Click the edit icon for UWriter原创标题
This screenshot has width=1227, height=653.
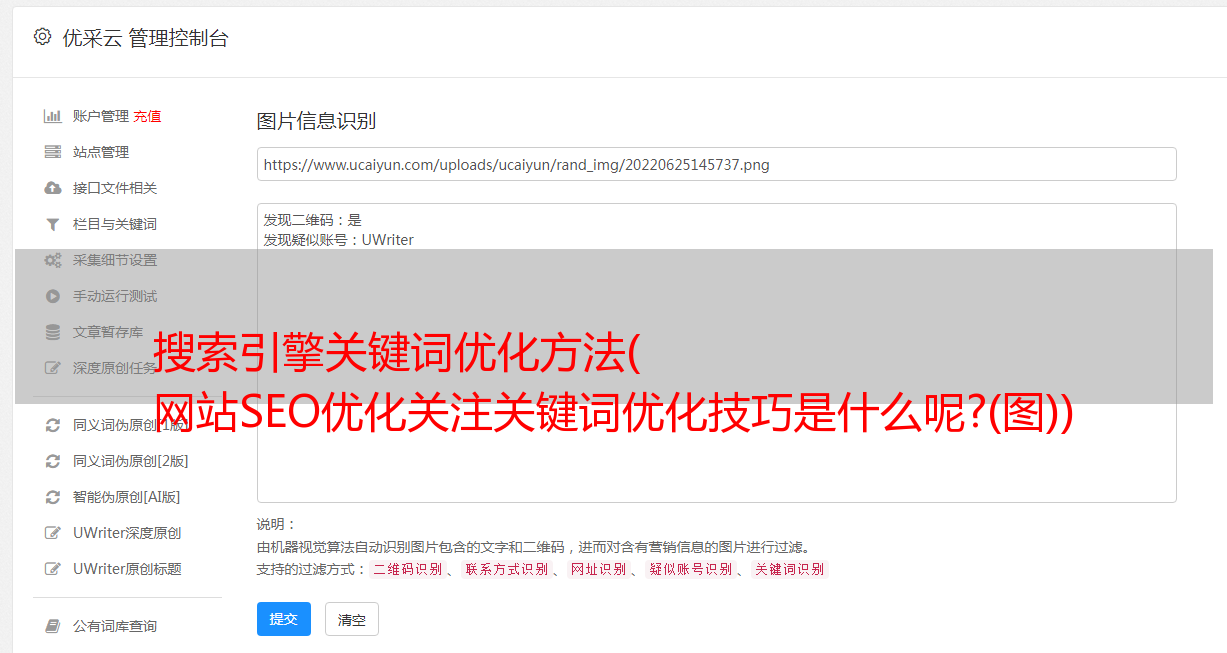point(53,569)
